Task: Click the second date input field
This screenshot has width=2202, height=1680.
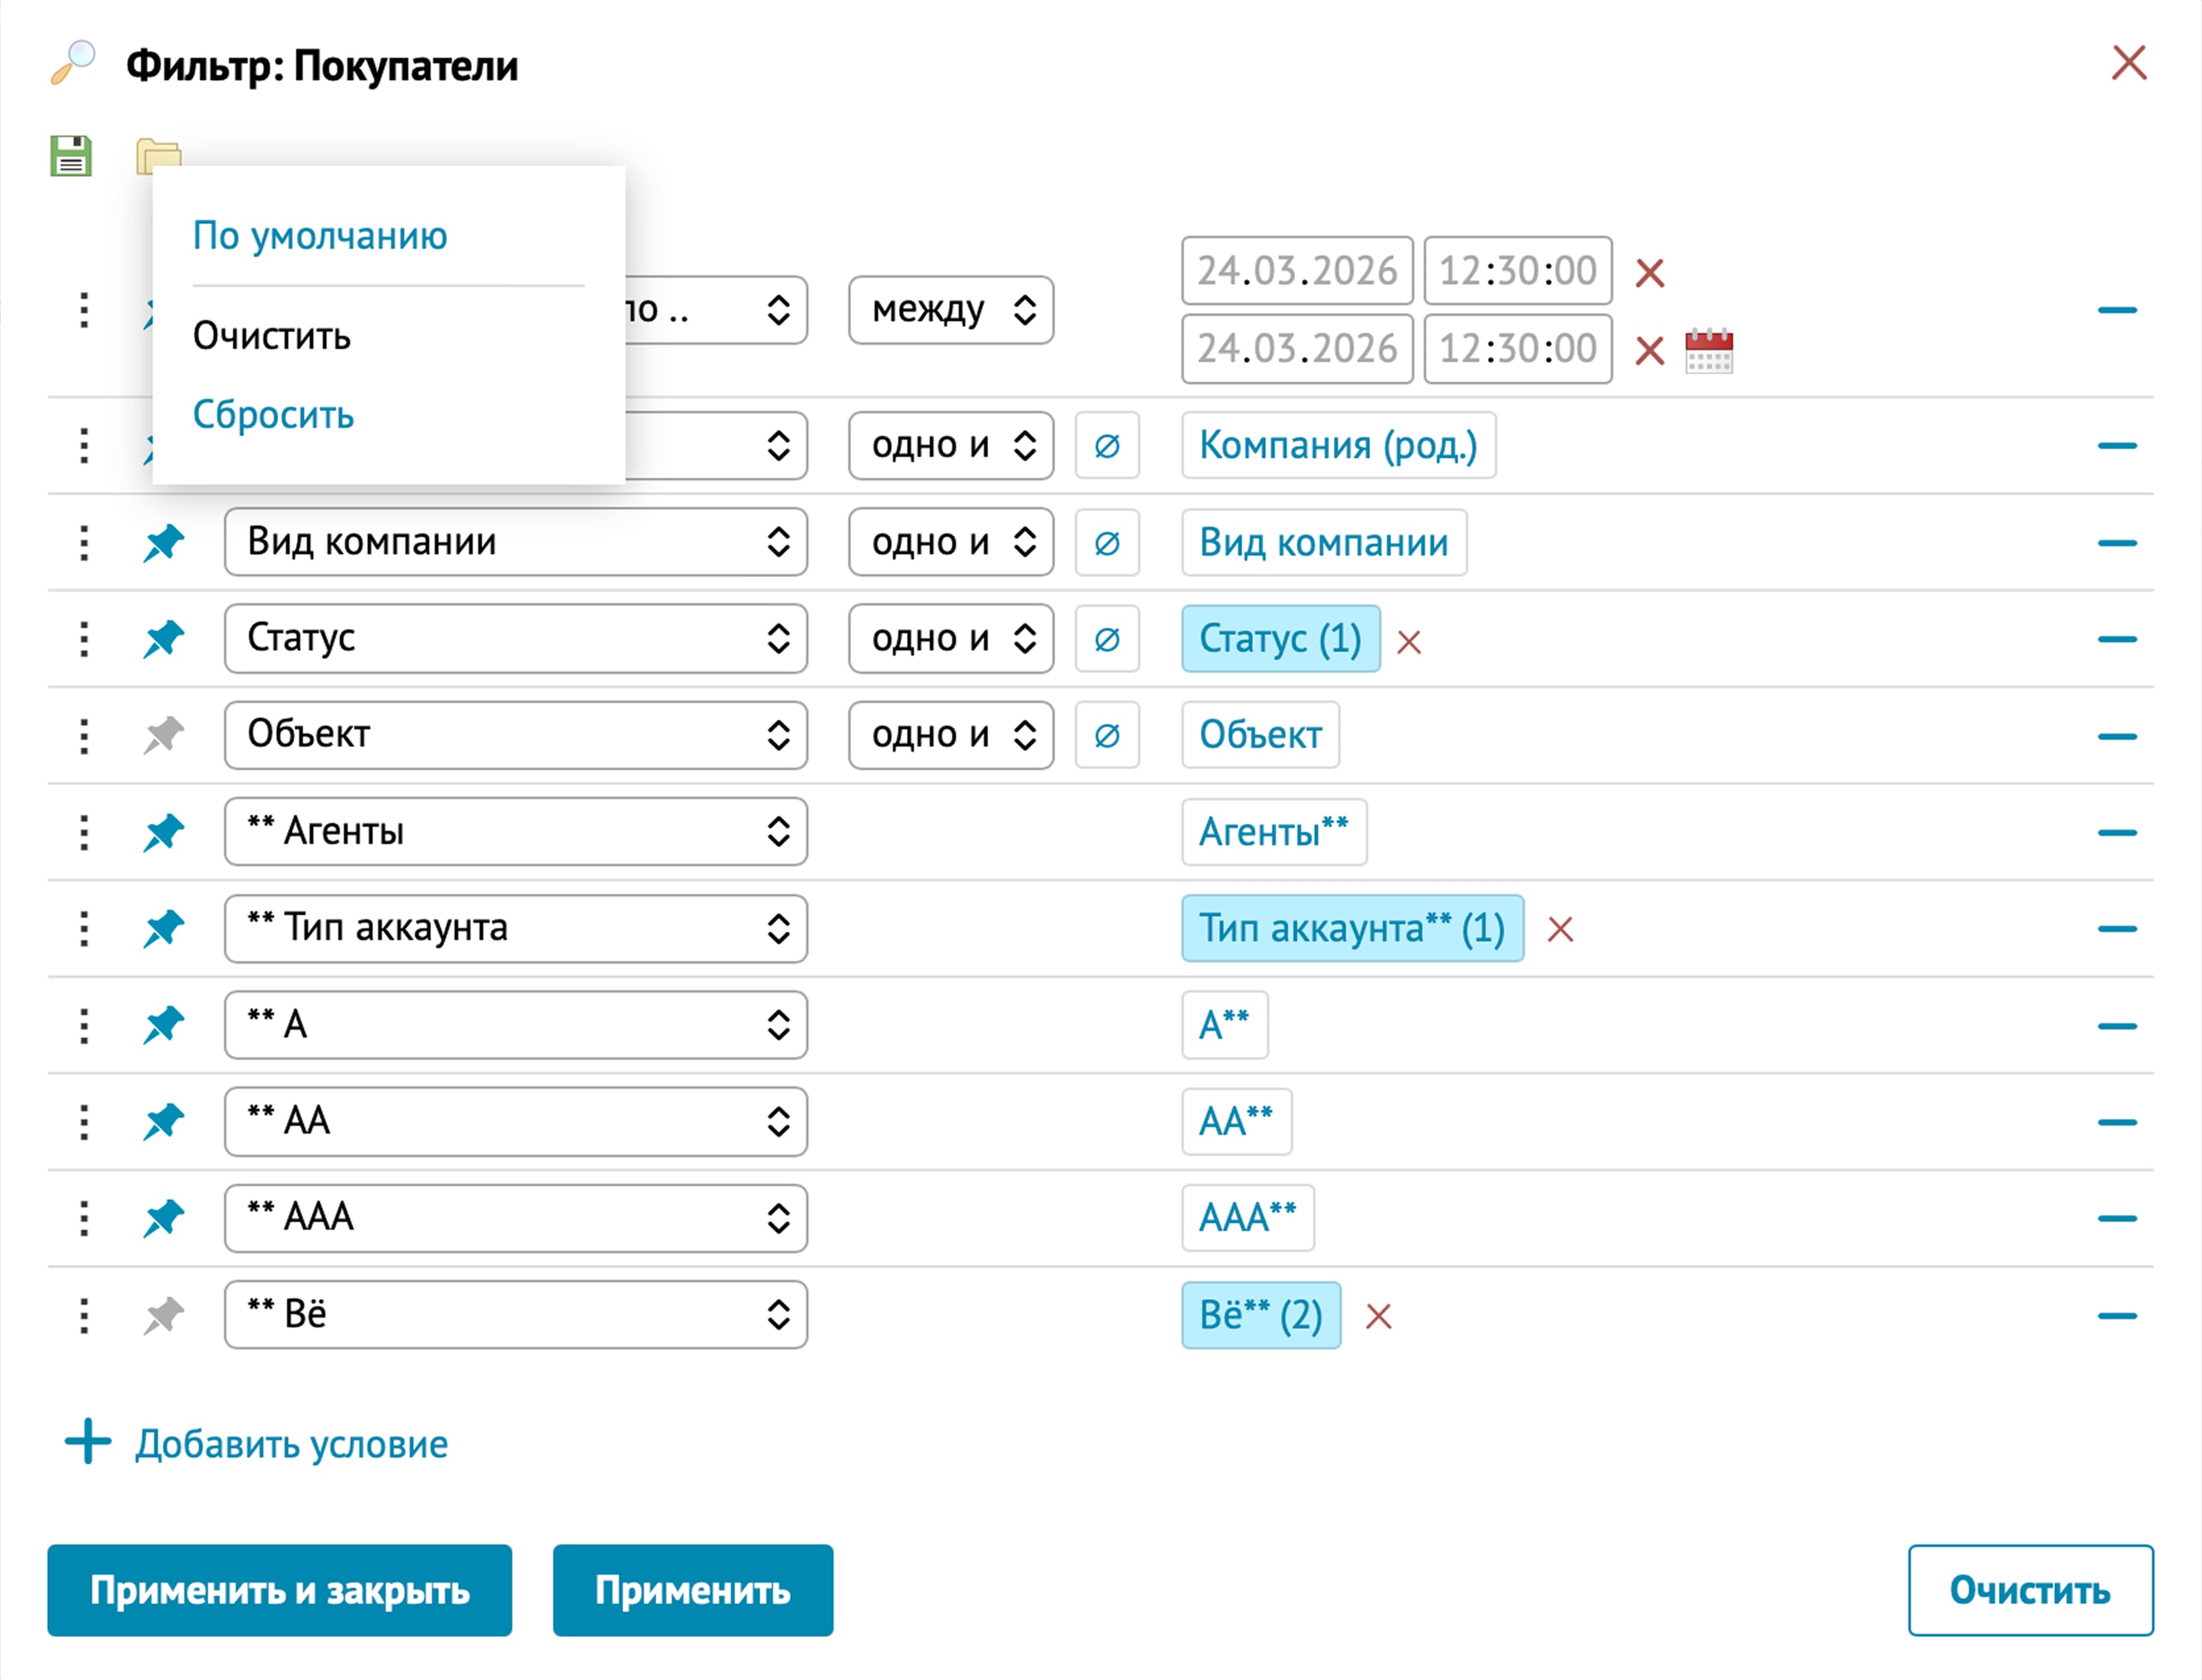Action: (x=1296, y=349)
